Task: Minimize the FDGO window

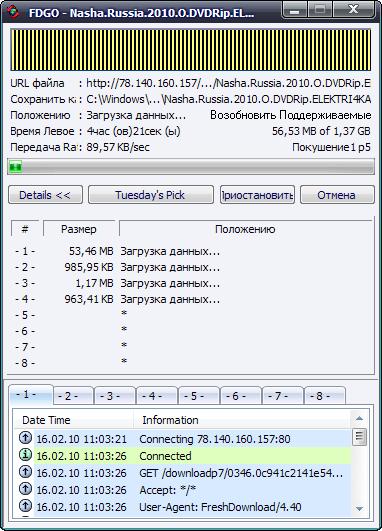Action: coord(295,10)
